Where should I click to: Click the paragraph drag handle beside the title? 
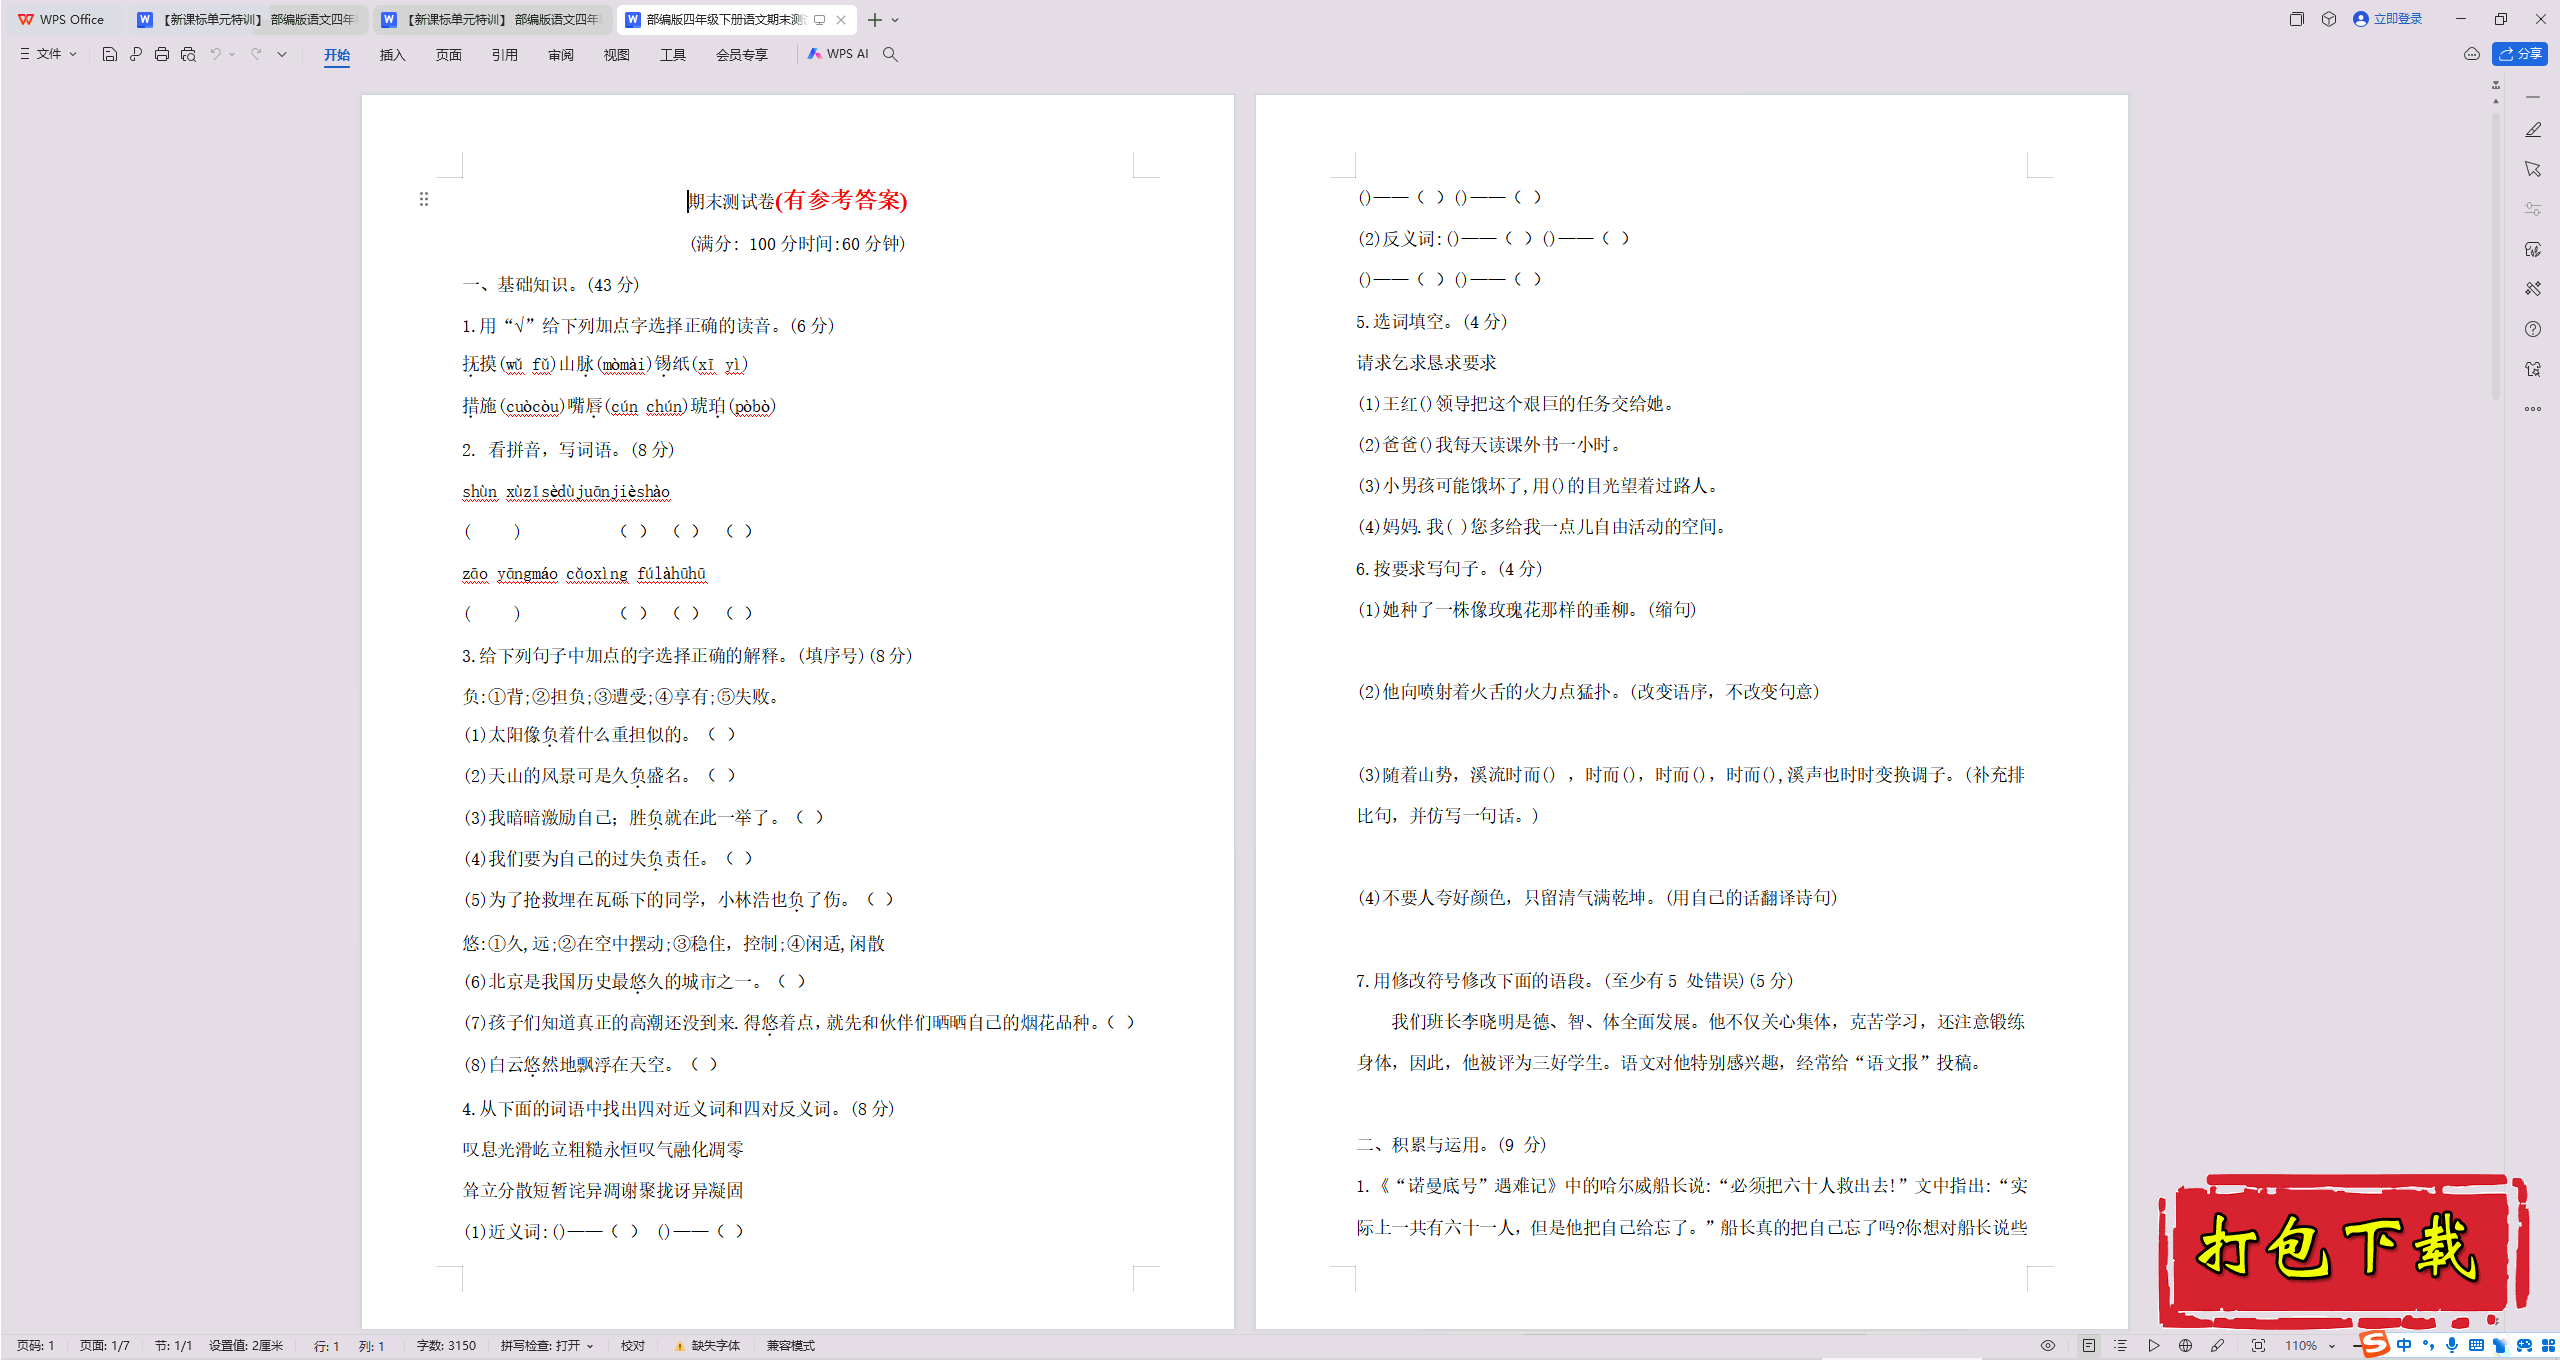coord(424,199)
